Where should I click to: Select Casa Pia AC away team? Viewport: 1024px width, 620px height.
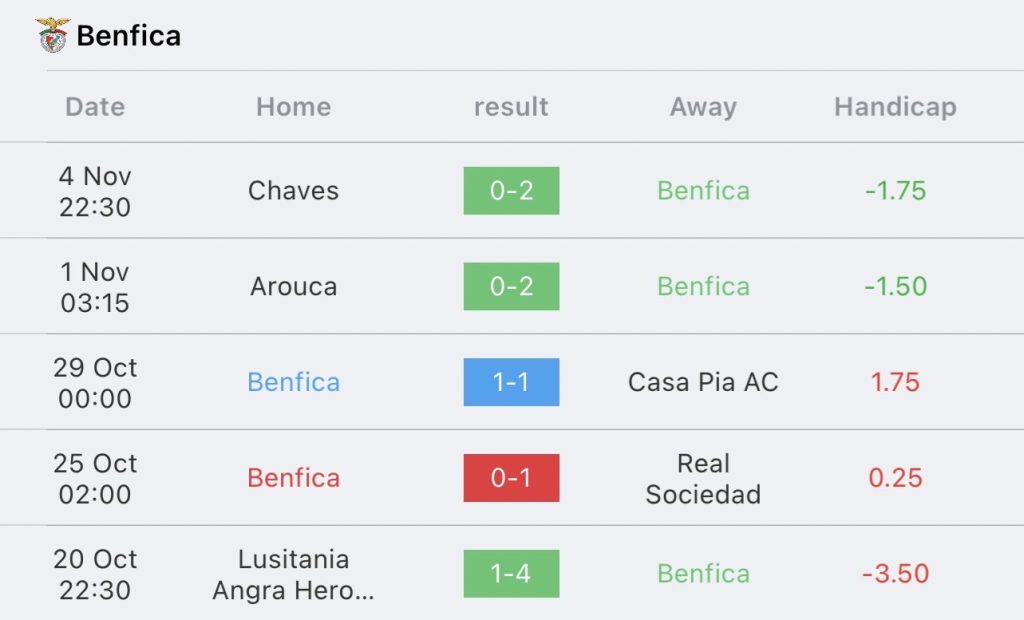[703, 382]
